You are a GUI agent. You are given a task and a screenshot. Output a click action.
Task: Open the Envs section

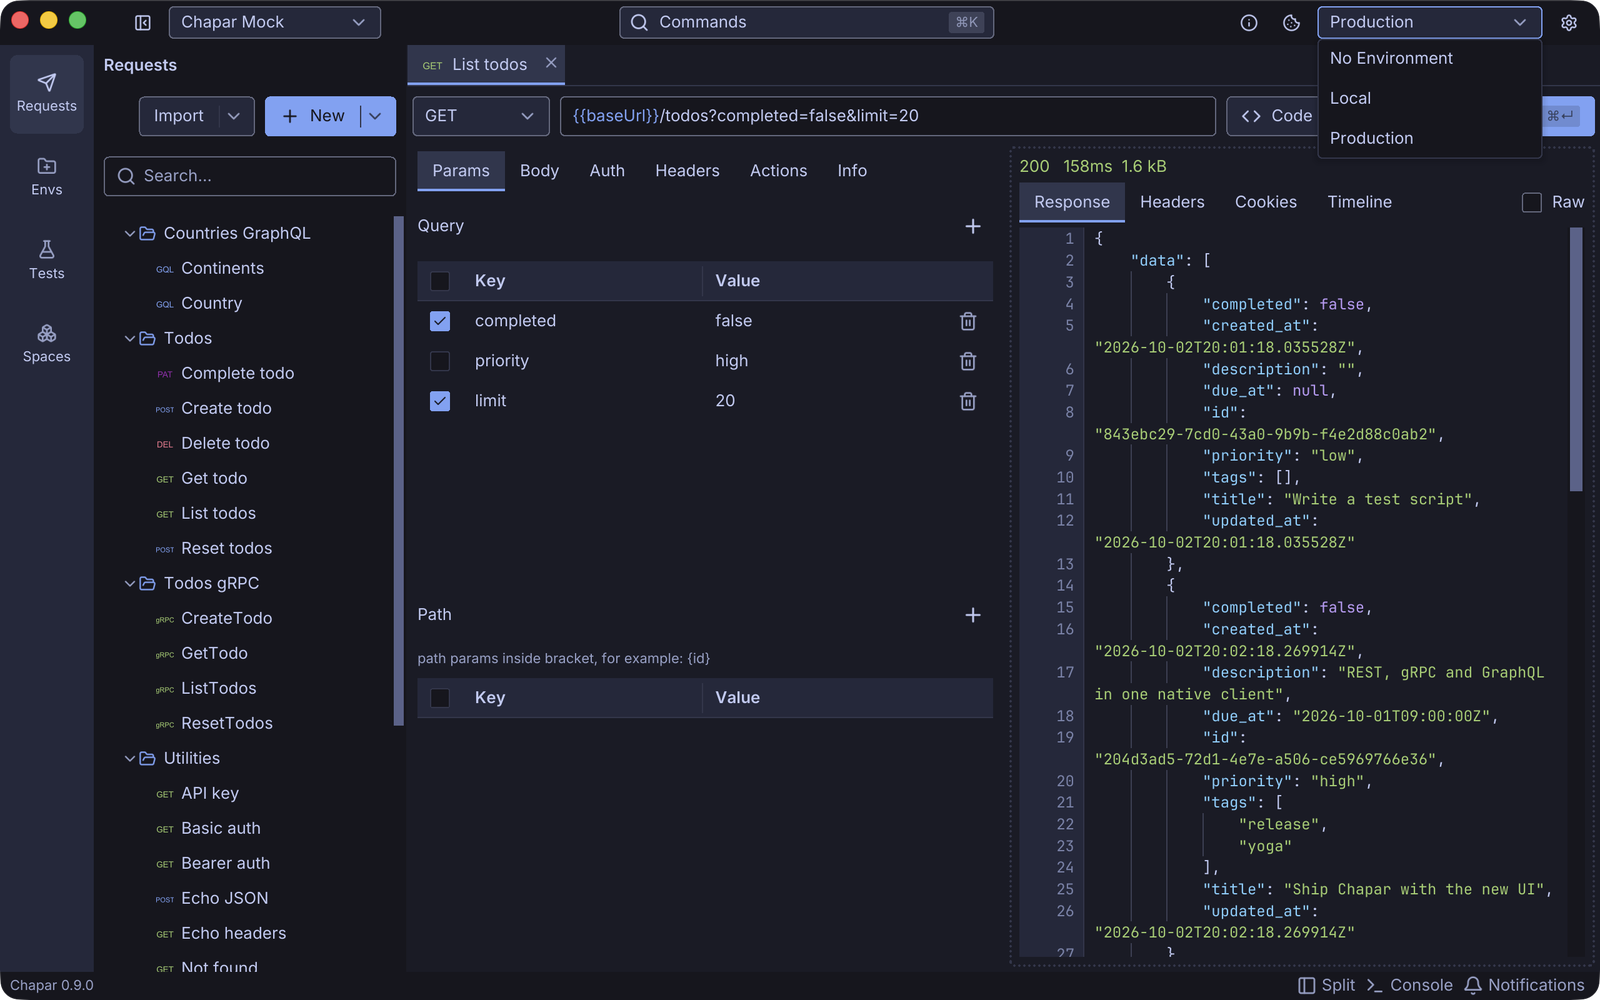(47, 177)
